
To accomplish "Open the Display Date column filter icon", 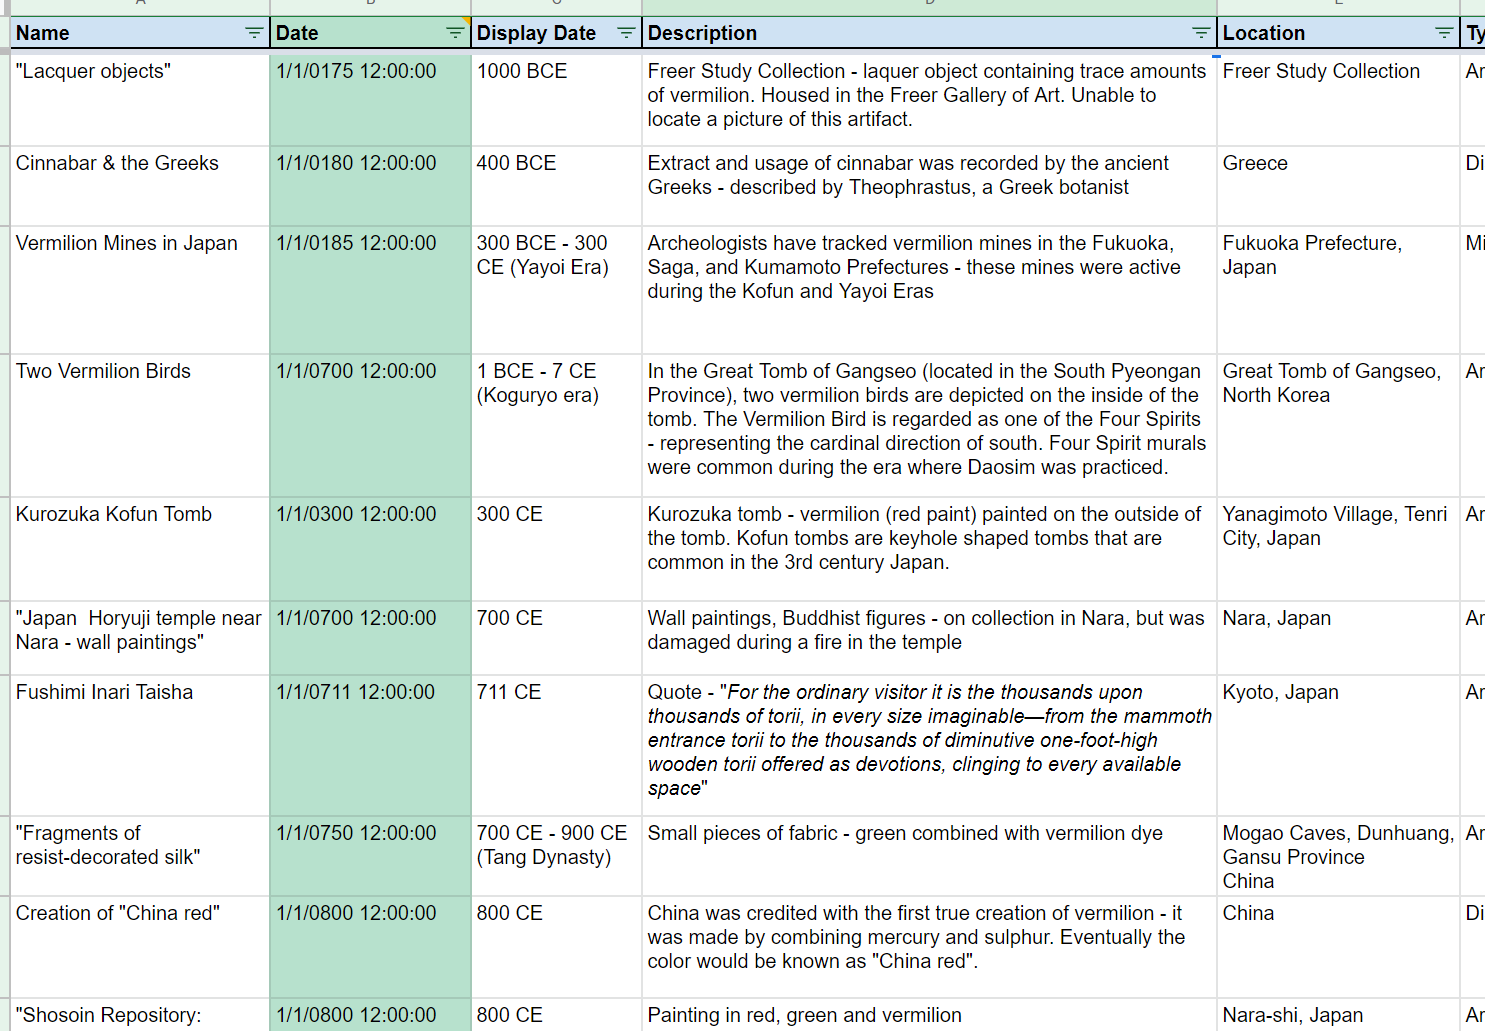I will pyautogui.click(x=627, y=33).
